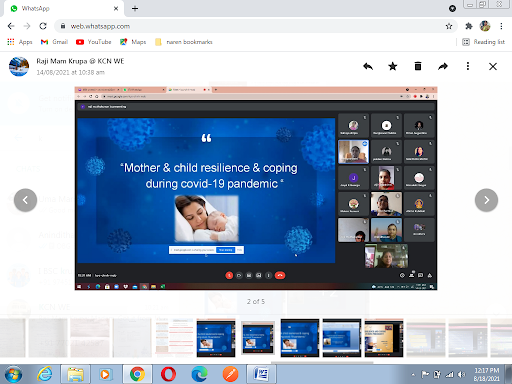Open Windows Start menu
This screenshot has height=384, width=512.
(13, 374)
